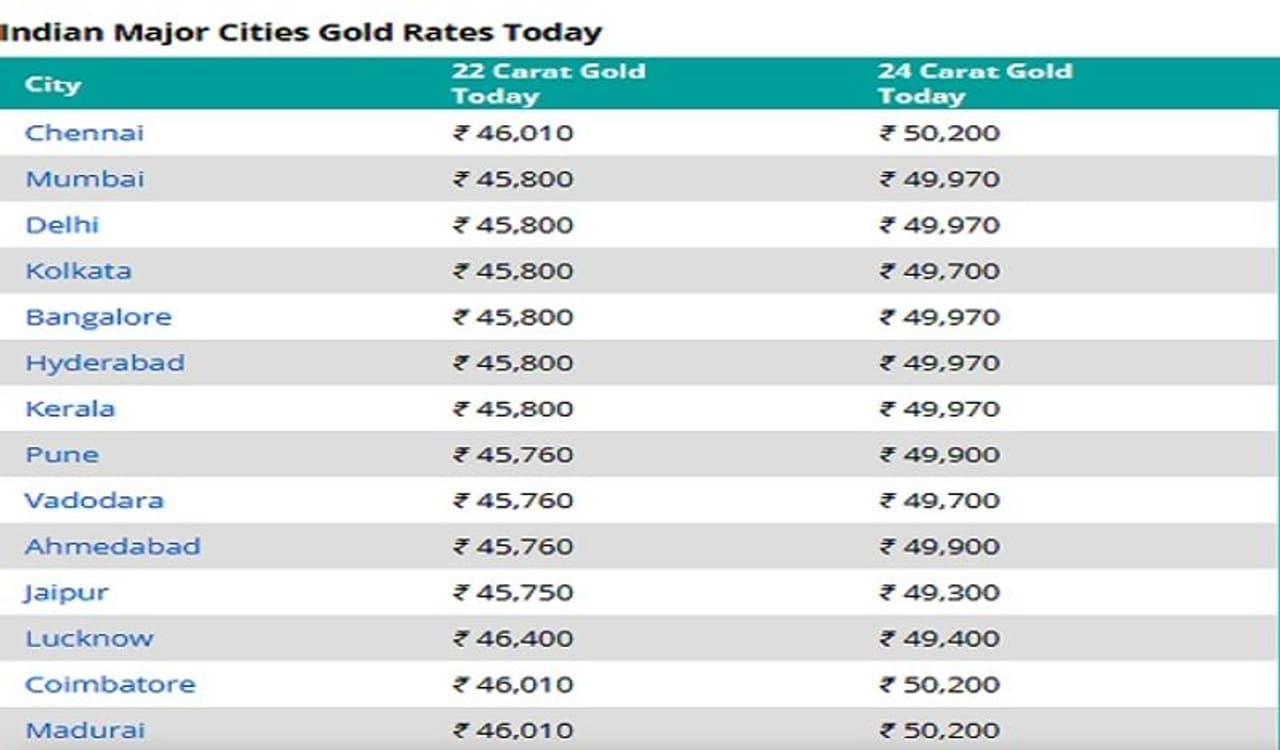Image resolution: width=1280 pixels, height=750 pixels.
Task: Select the Lucknow link
Action: pos(89,638)
